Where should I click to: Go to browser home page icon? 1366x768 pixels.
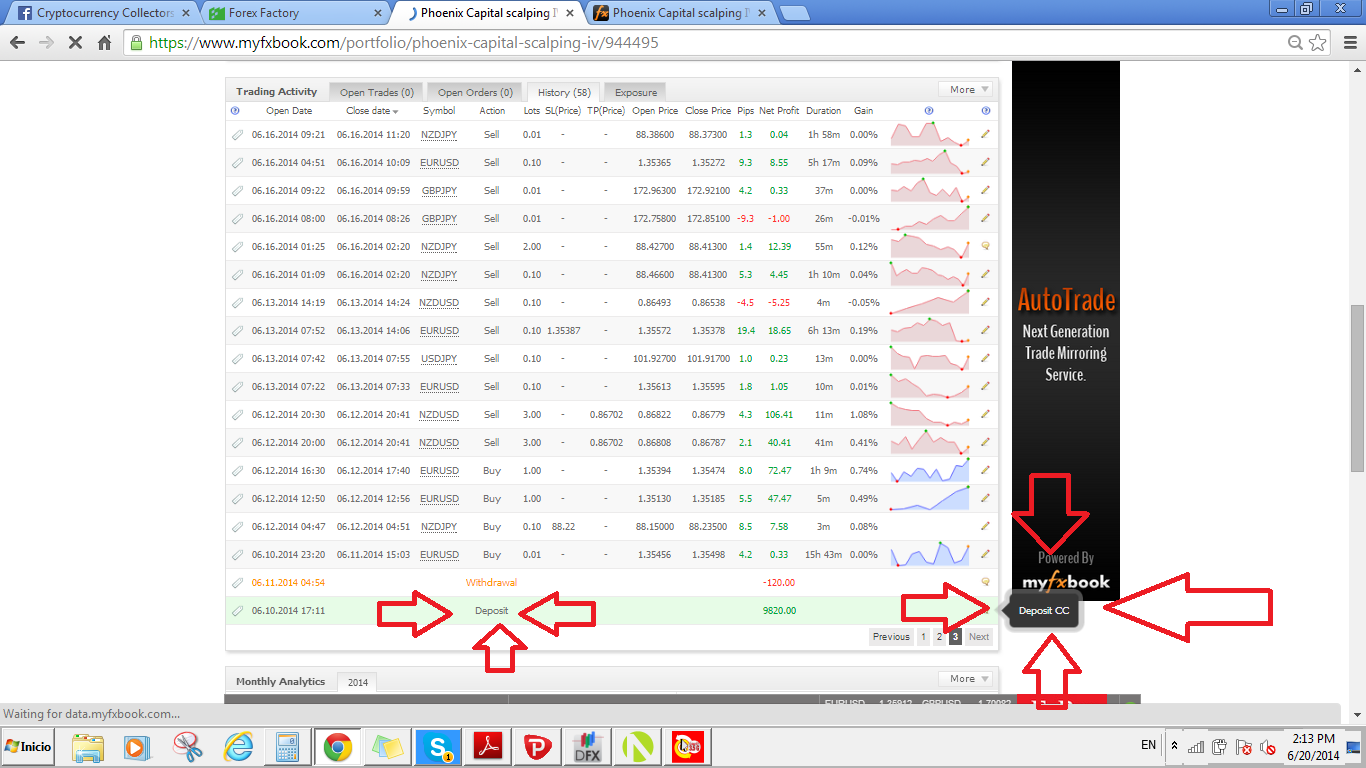coord(105,43)
